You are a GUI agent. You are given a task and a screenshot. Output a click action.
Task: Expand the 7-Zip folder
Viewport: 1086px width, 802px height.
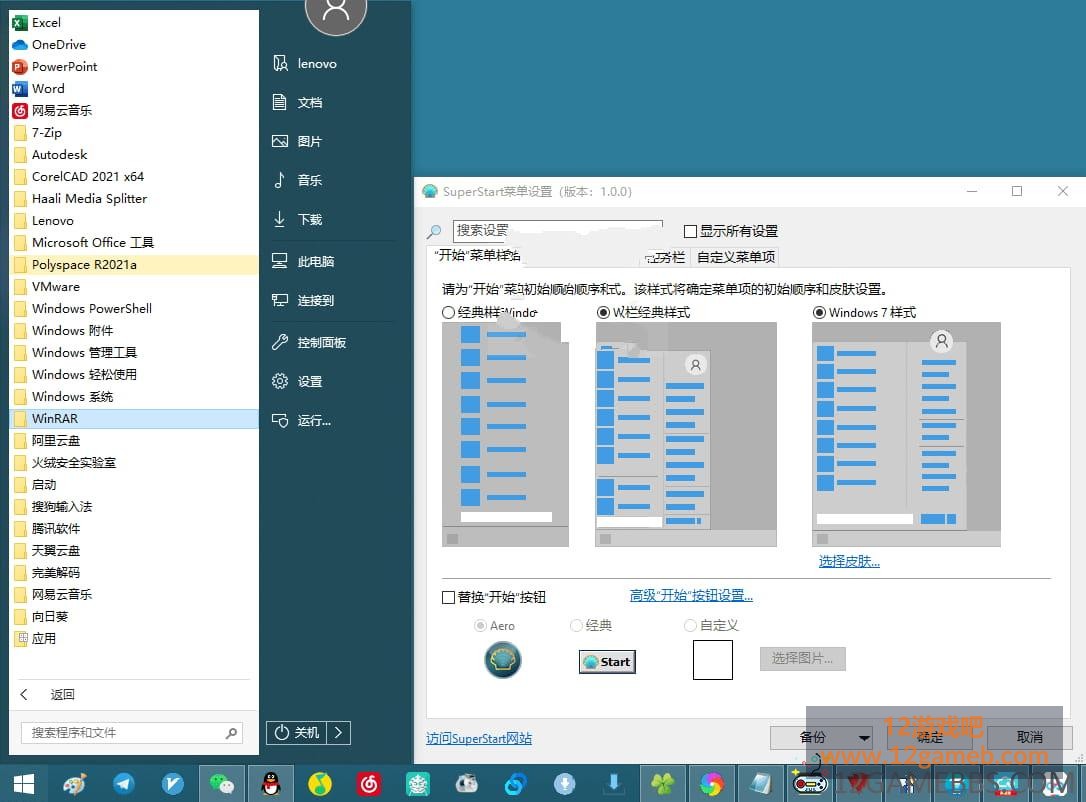coord(135,132)
